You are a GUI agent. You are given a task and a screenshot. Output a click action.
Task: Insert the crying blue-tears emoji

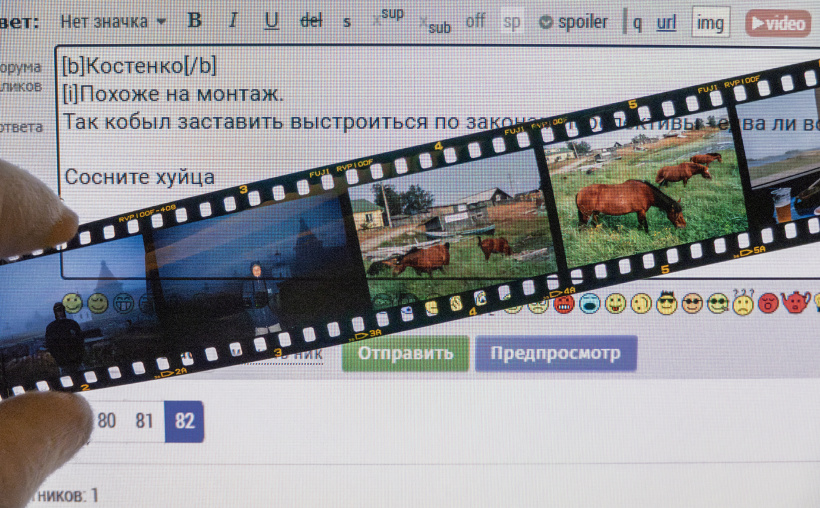coord(590,302)
